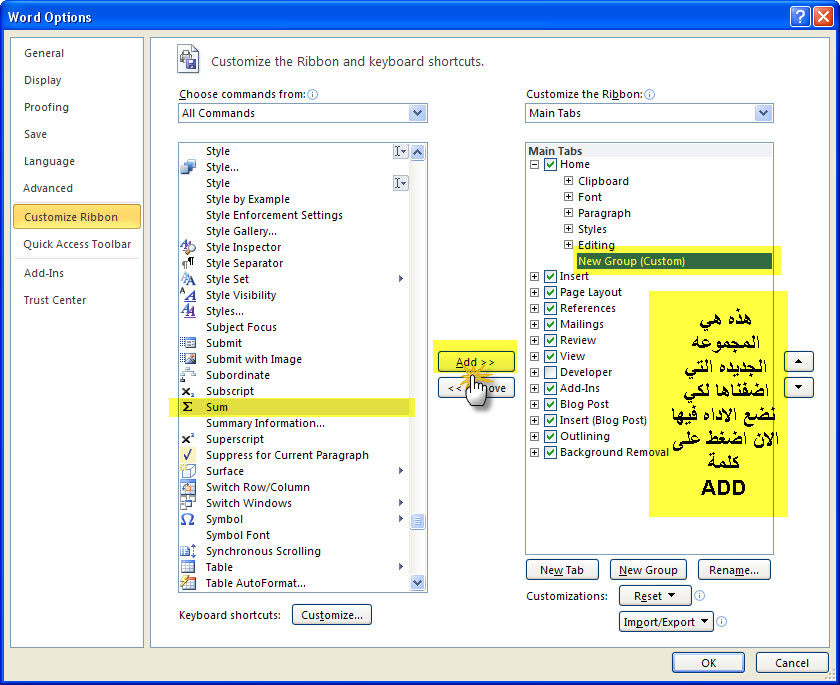Click the Style Visibility icon

(x=188, y=295)
